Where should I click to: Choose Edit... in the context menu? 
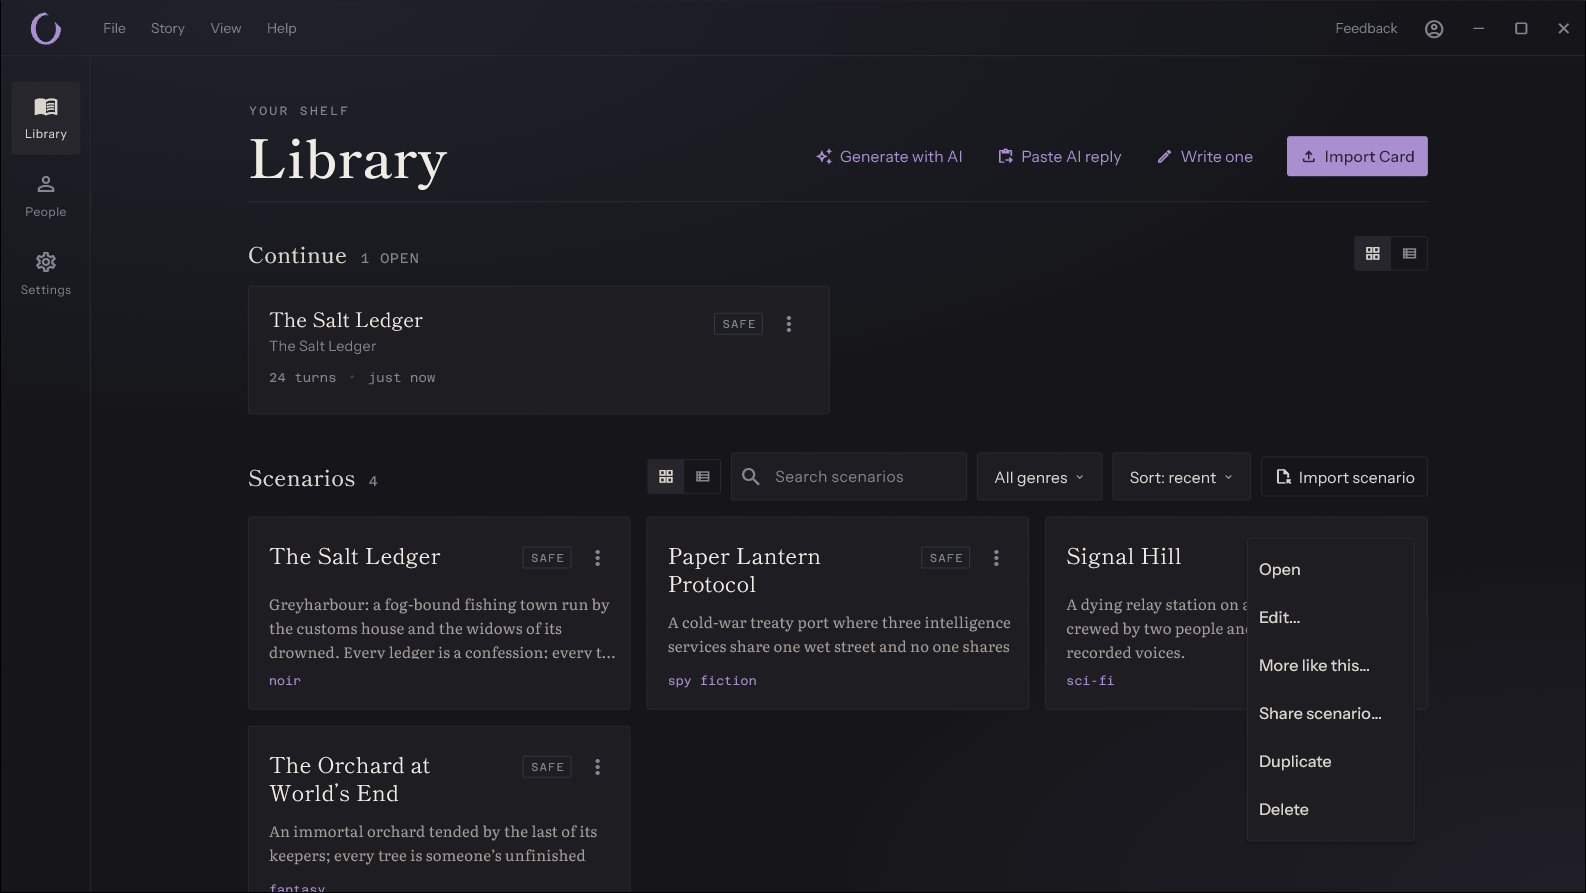coord(1331,618)
